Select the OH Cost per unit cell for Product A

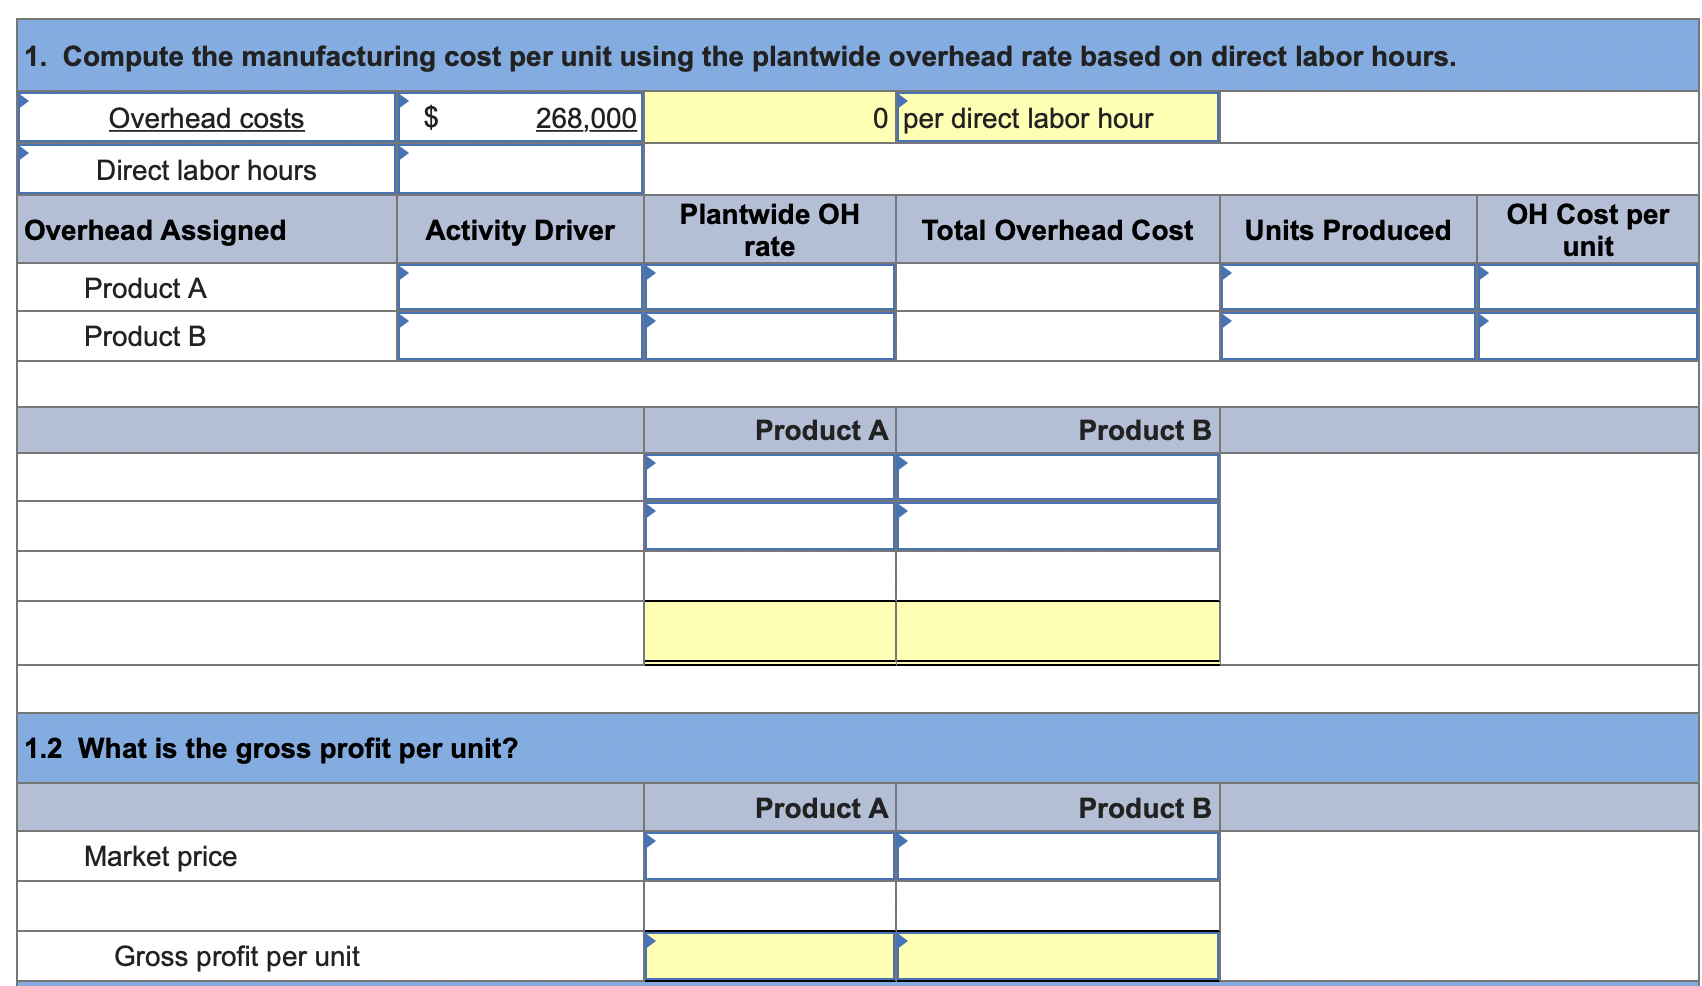pos(1586,288)
